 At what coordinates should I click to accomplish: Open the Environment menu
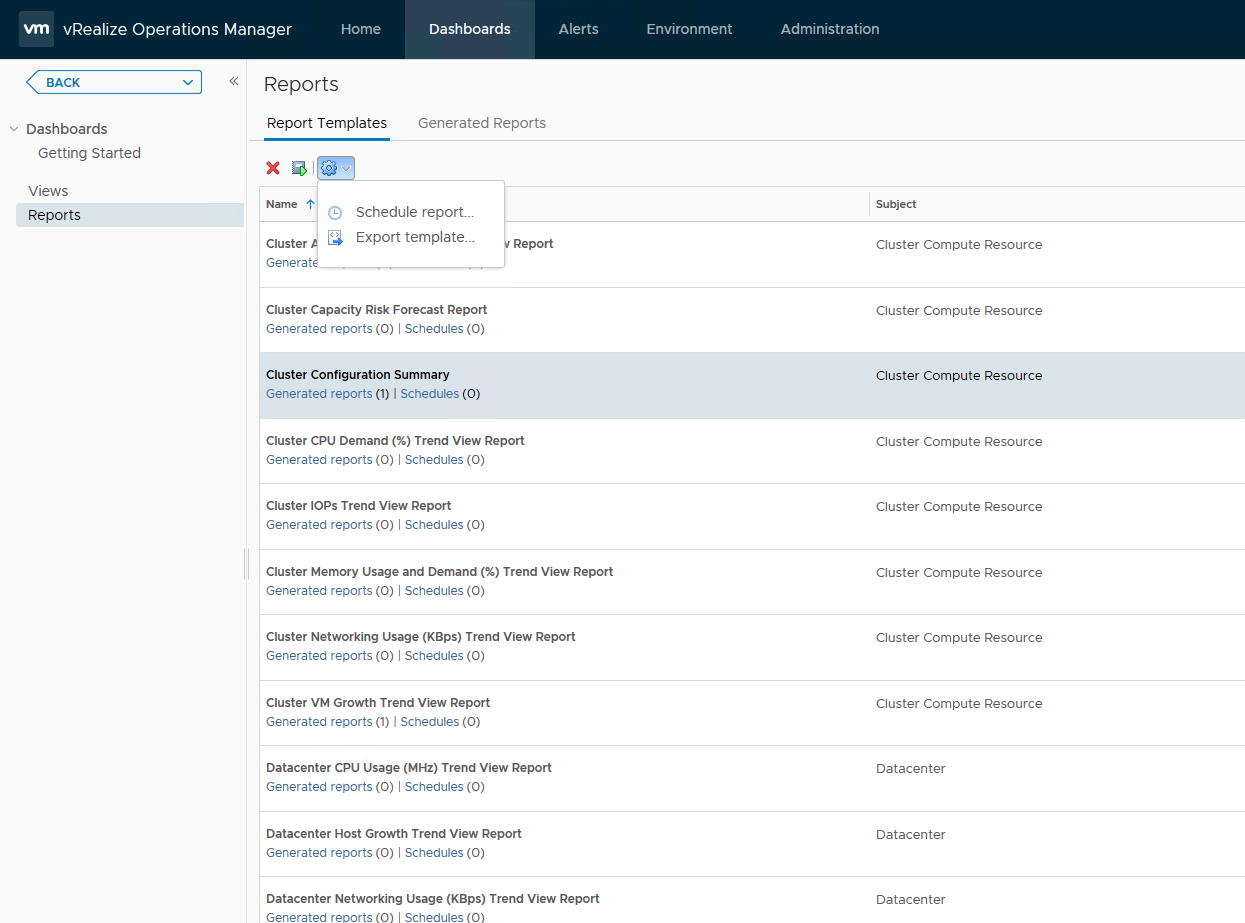(690, 29)
